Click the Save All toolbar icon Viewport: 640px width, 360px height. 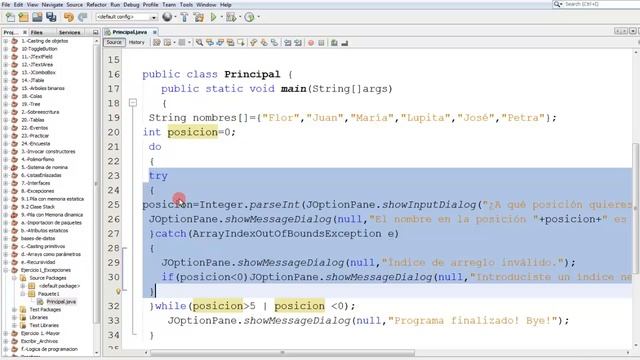[51, 17]
